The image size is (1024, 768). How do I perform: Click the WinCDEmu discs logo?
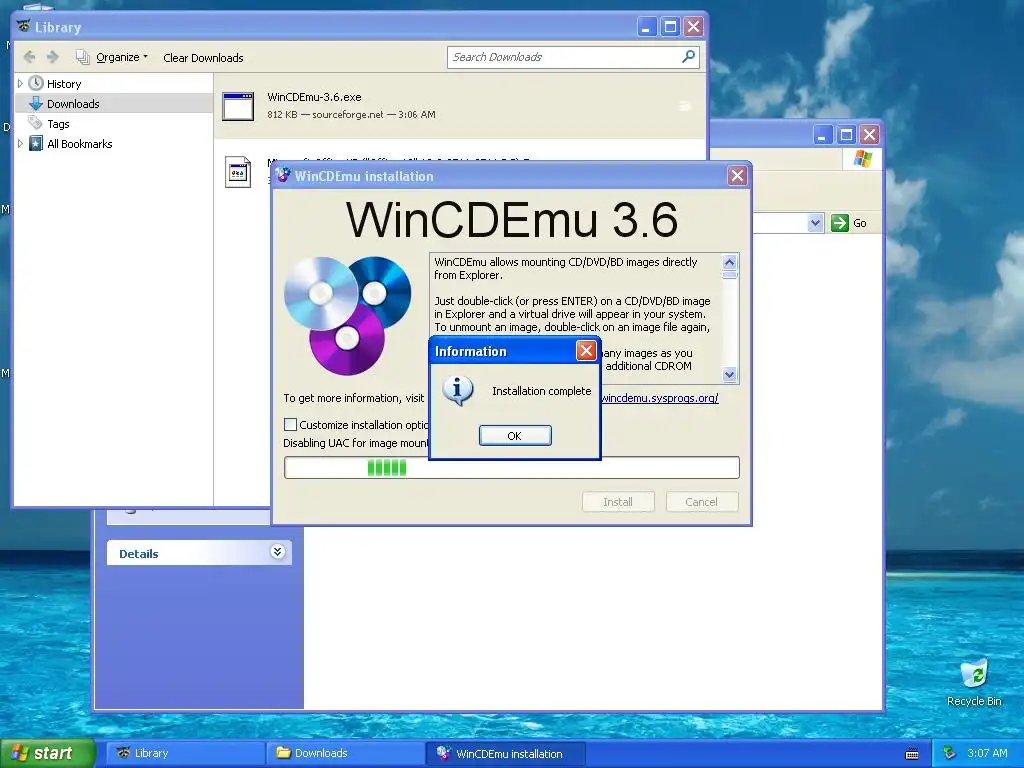tap(347, 315)
